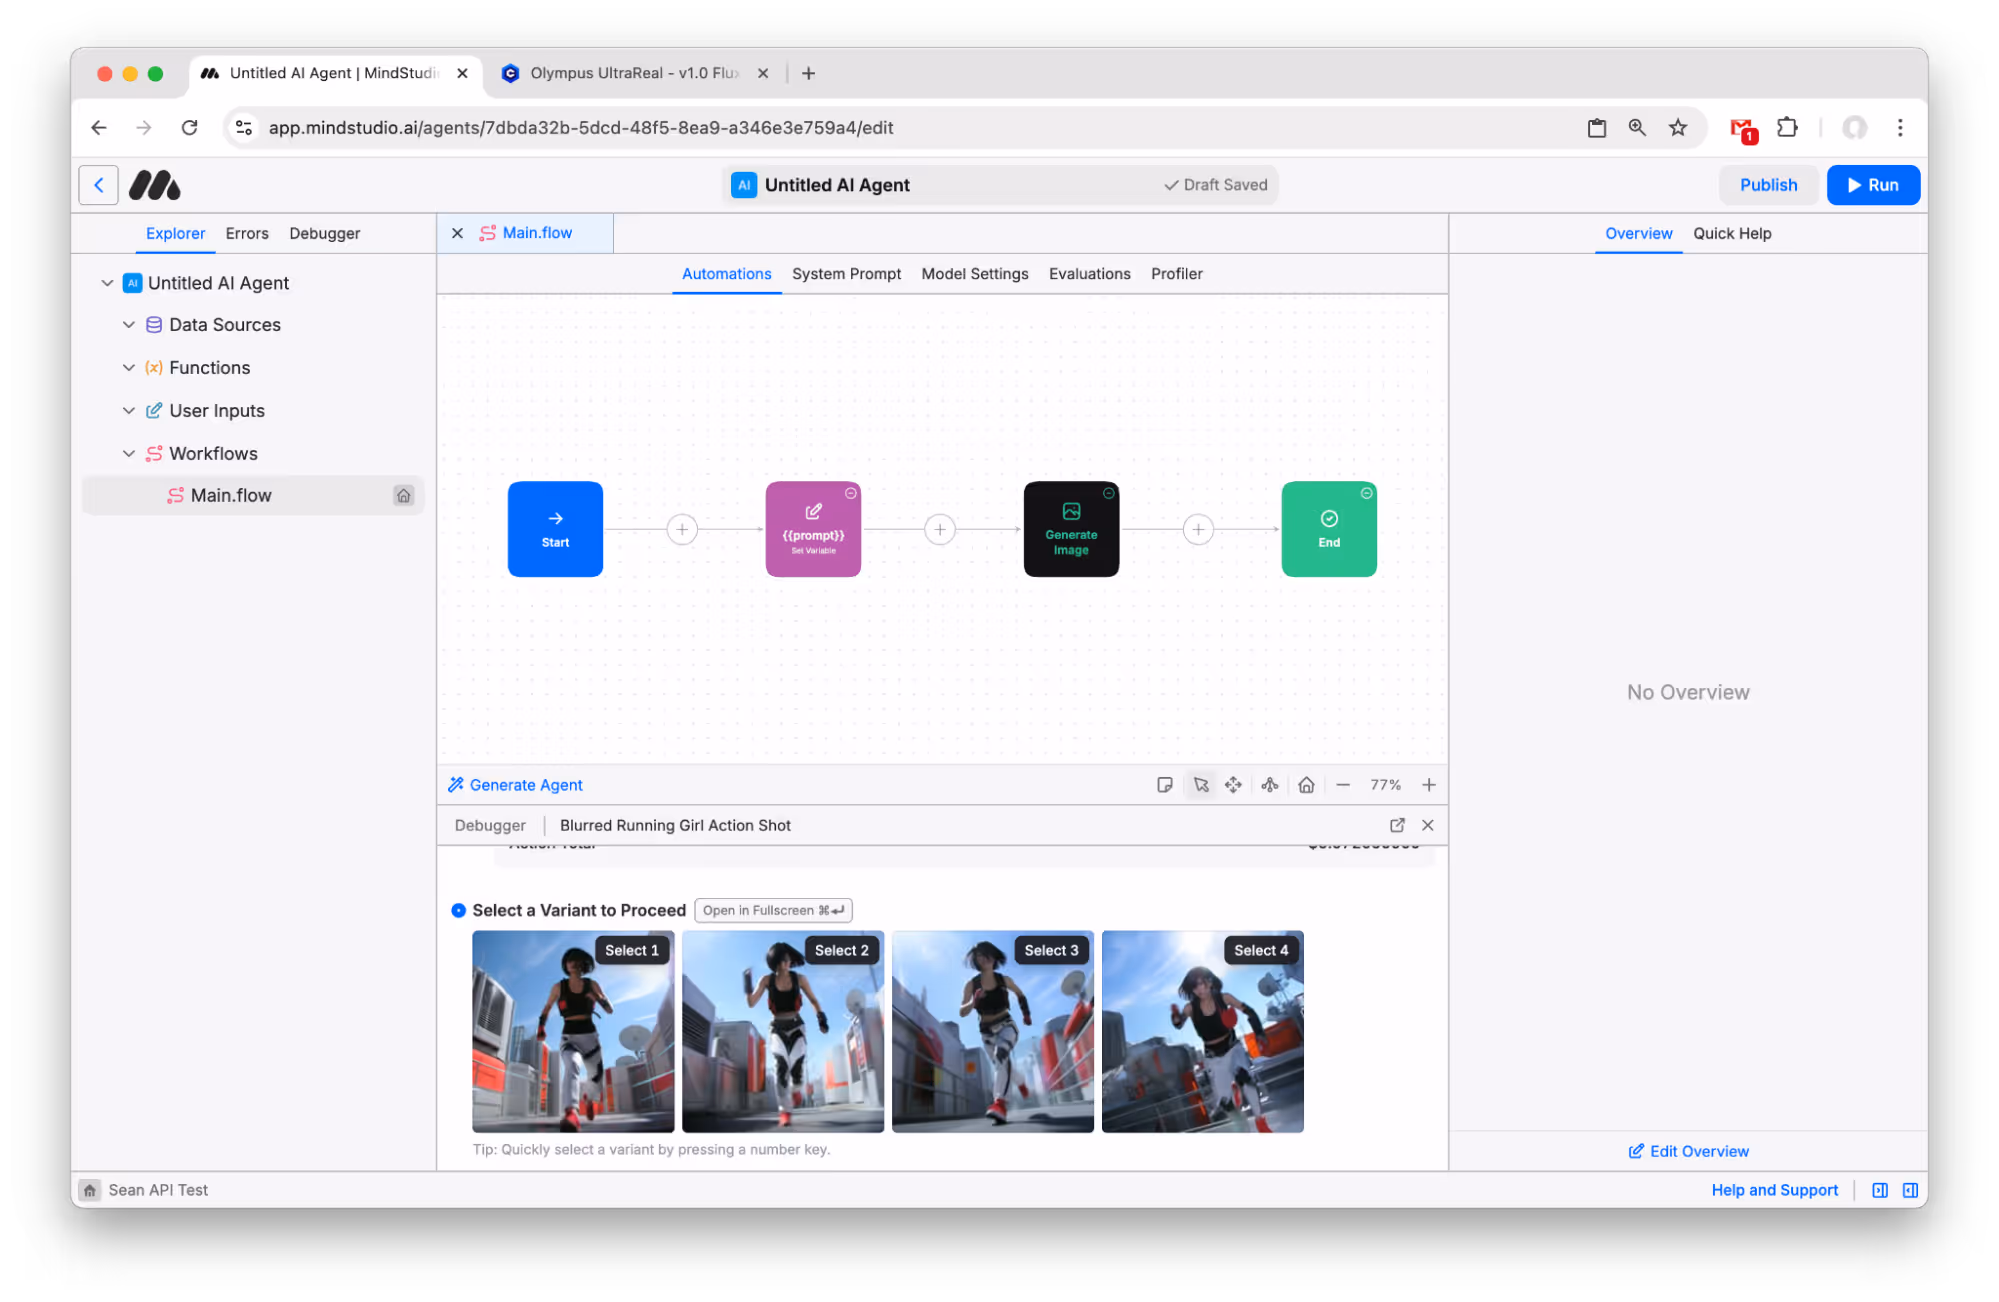Click the home icon to recenter the canvas
The image size is (1999, 1302).
(1306, 784)
